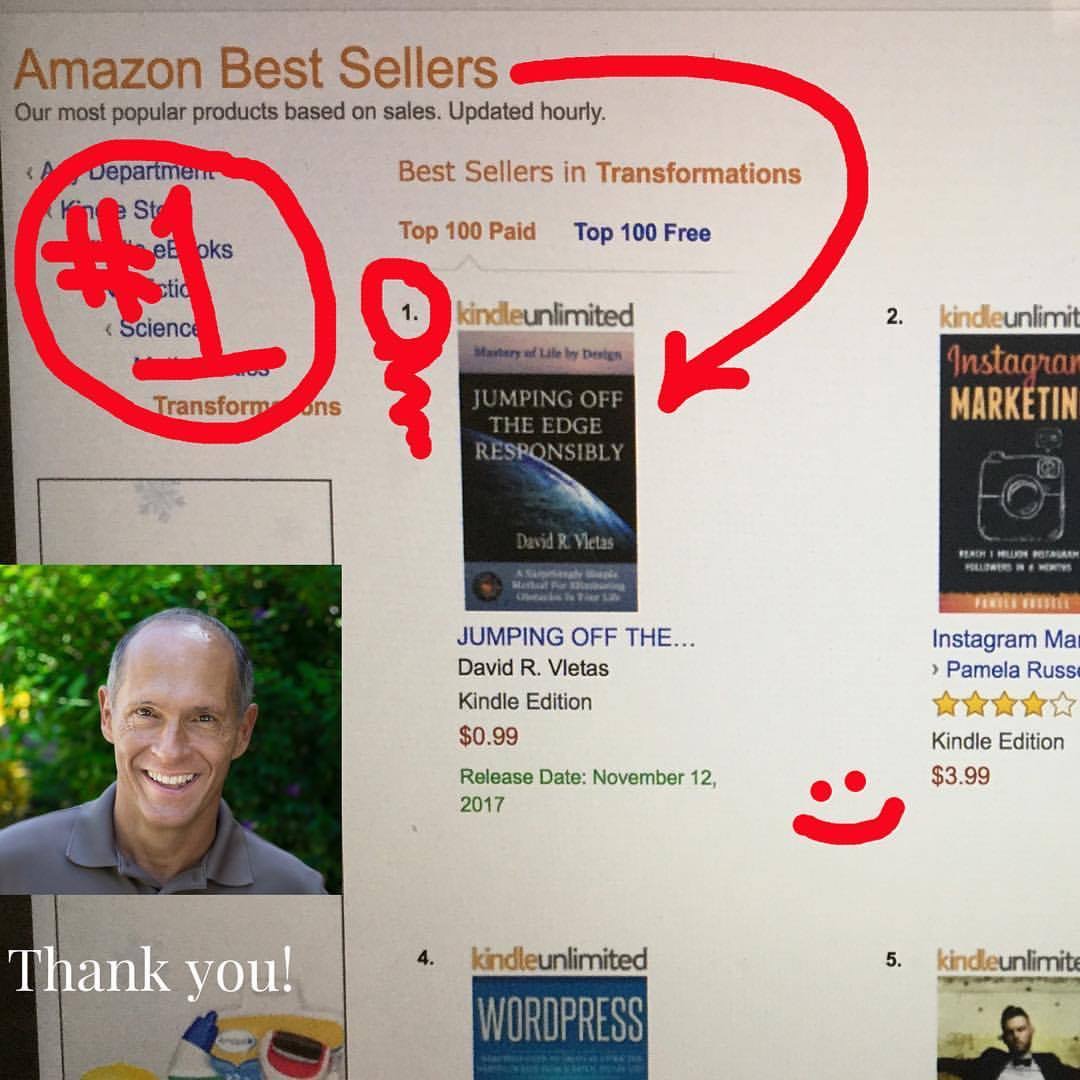
Task: Click the Instagram Marketing book cover
Action: point(1009,474)
